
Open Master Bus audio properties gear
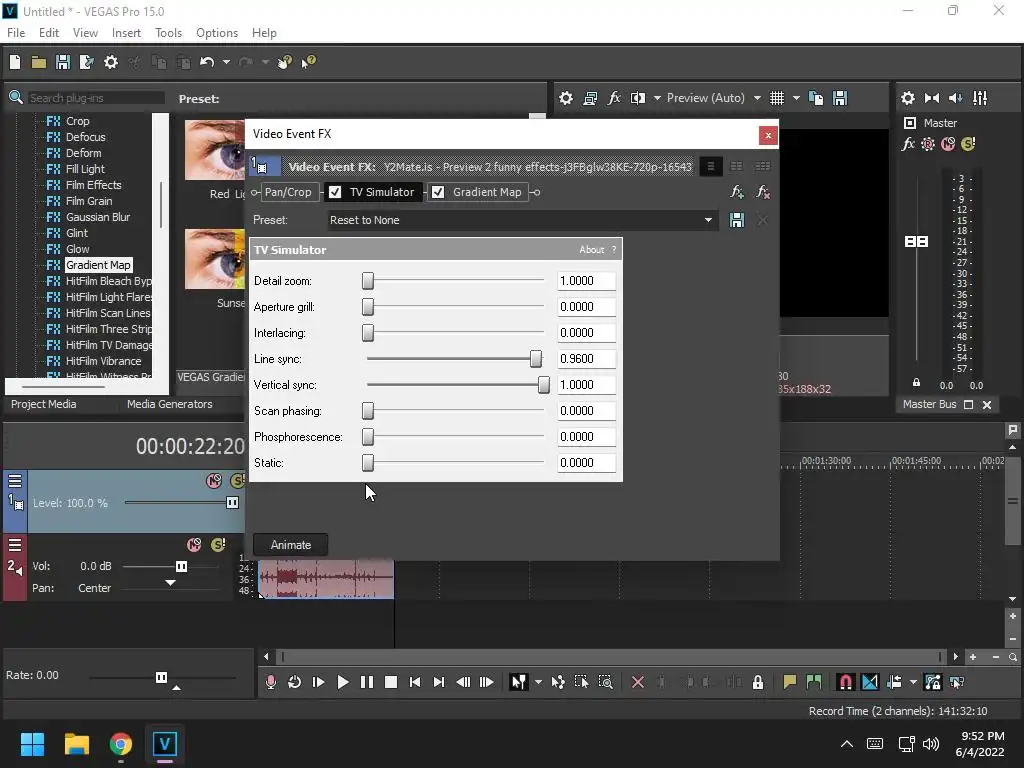tap(908, 99)
